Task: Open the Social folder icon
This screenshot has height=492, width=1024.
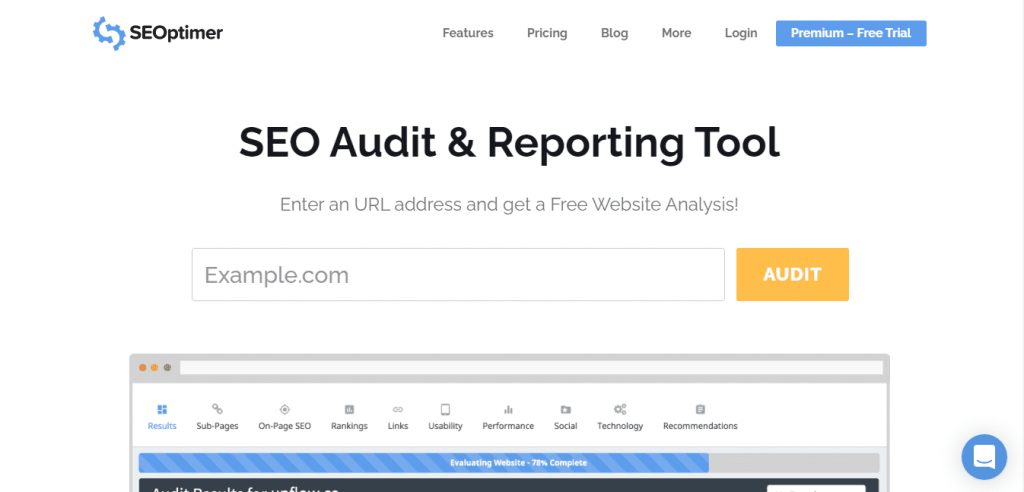Action: click(x=566, y=410)
